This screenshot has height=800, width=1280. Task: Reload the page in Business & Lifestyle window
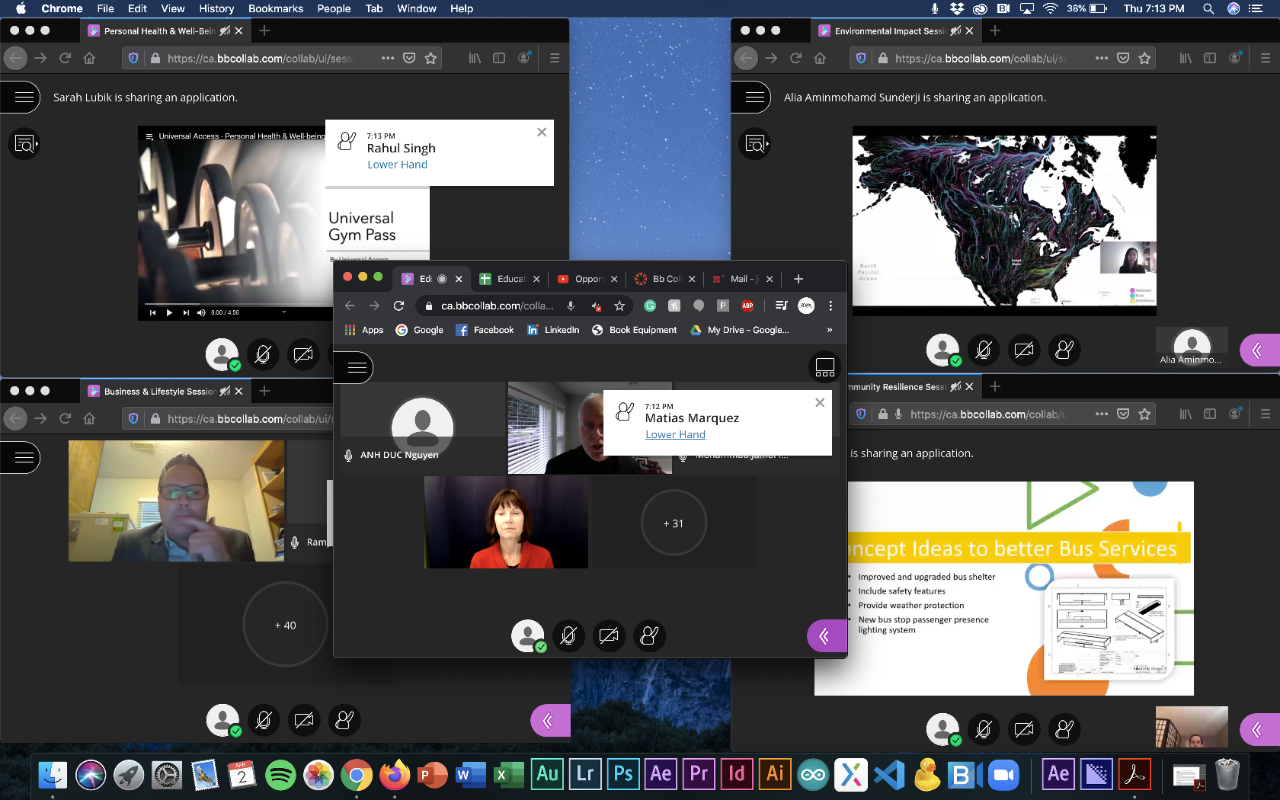(x=65, y=419)
